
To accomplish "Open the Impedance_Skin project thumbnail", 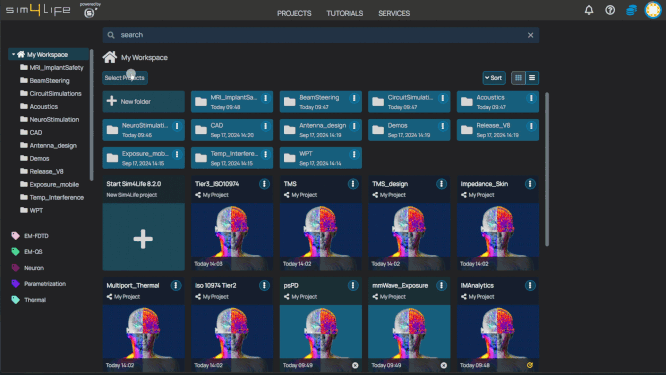I will tap(498, 237).
